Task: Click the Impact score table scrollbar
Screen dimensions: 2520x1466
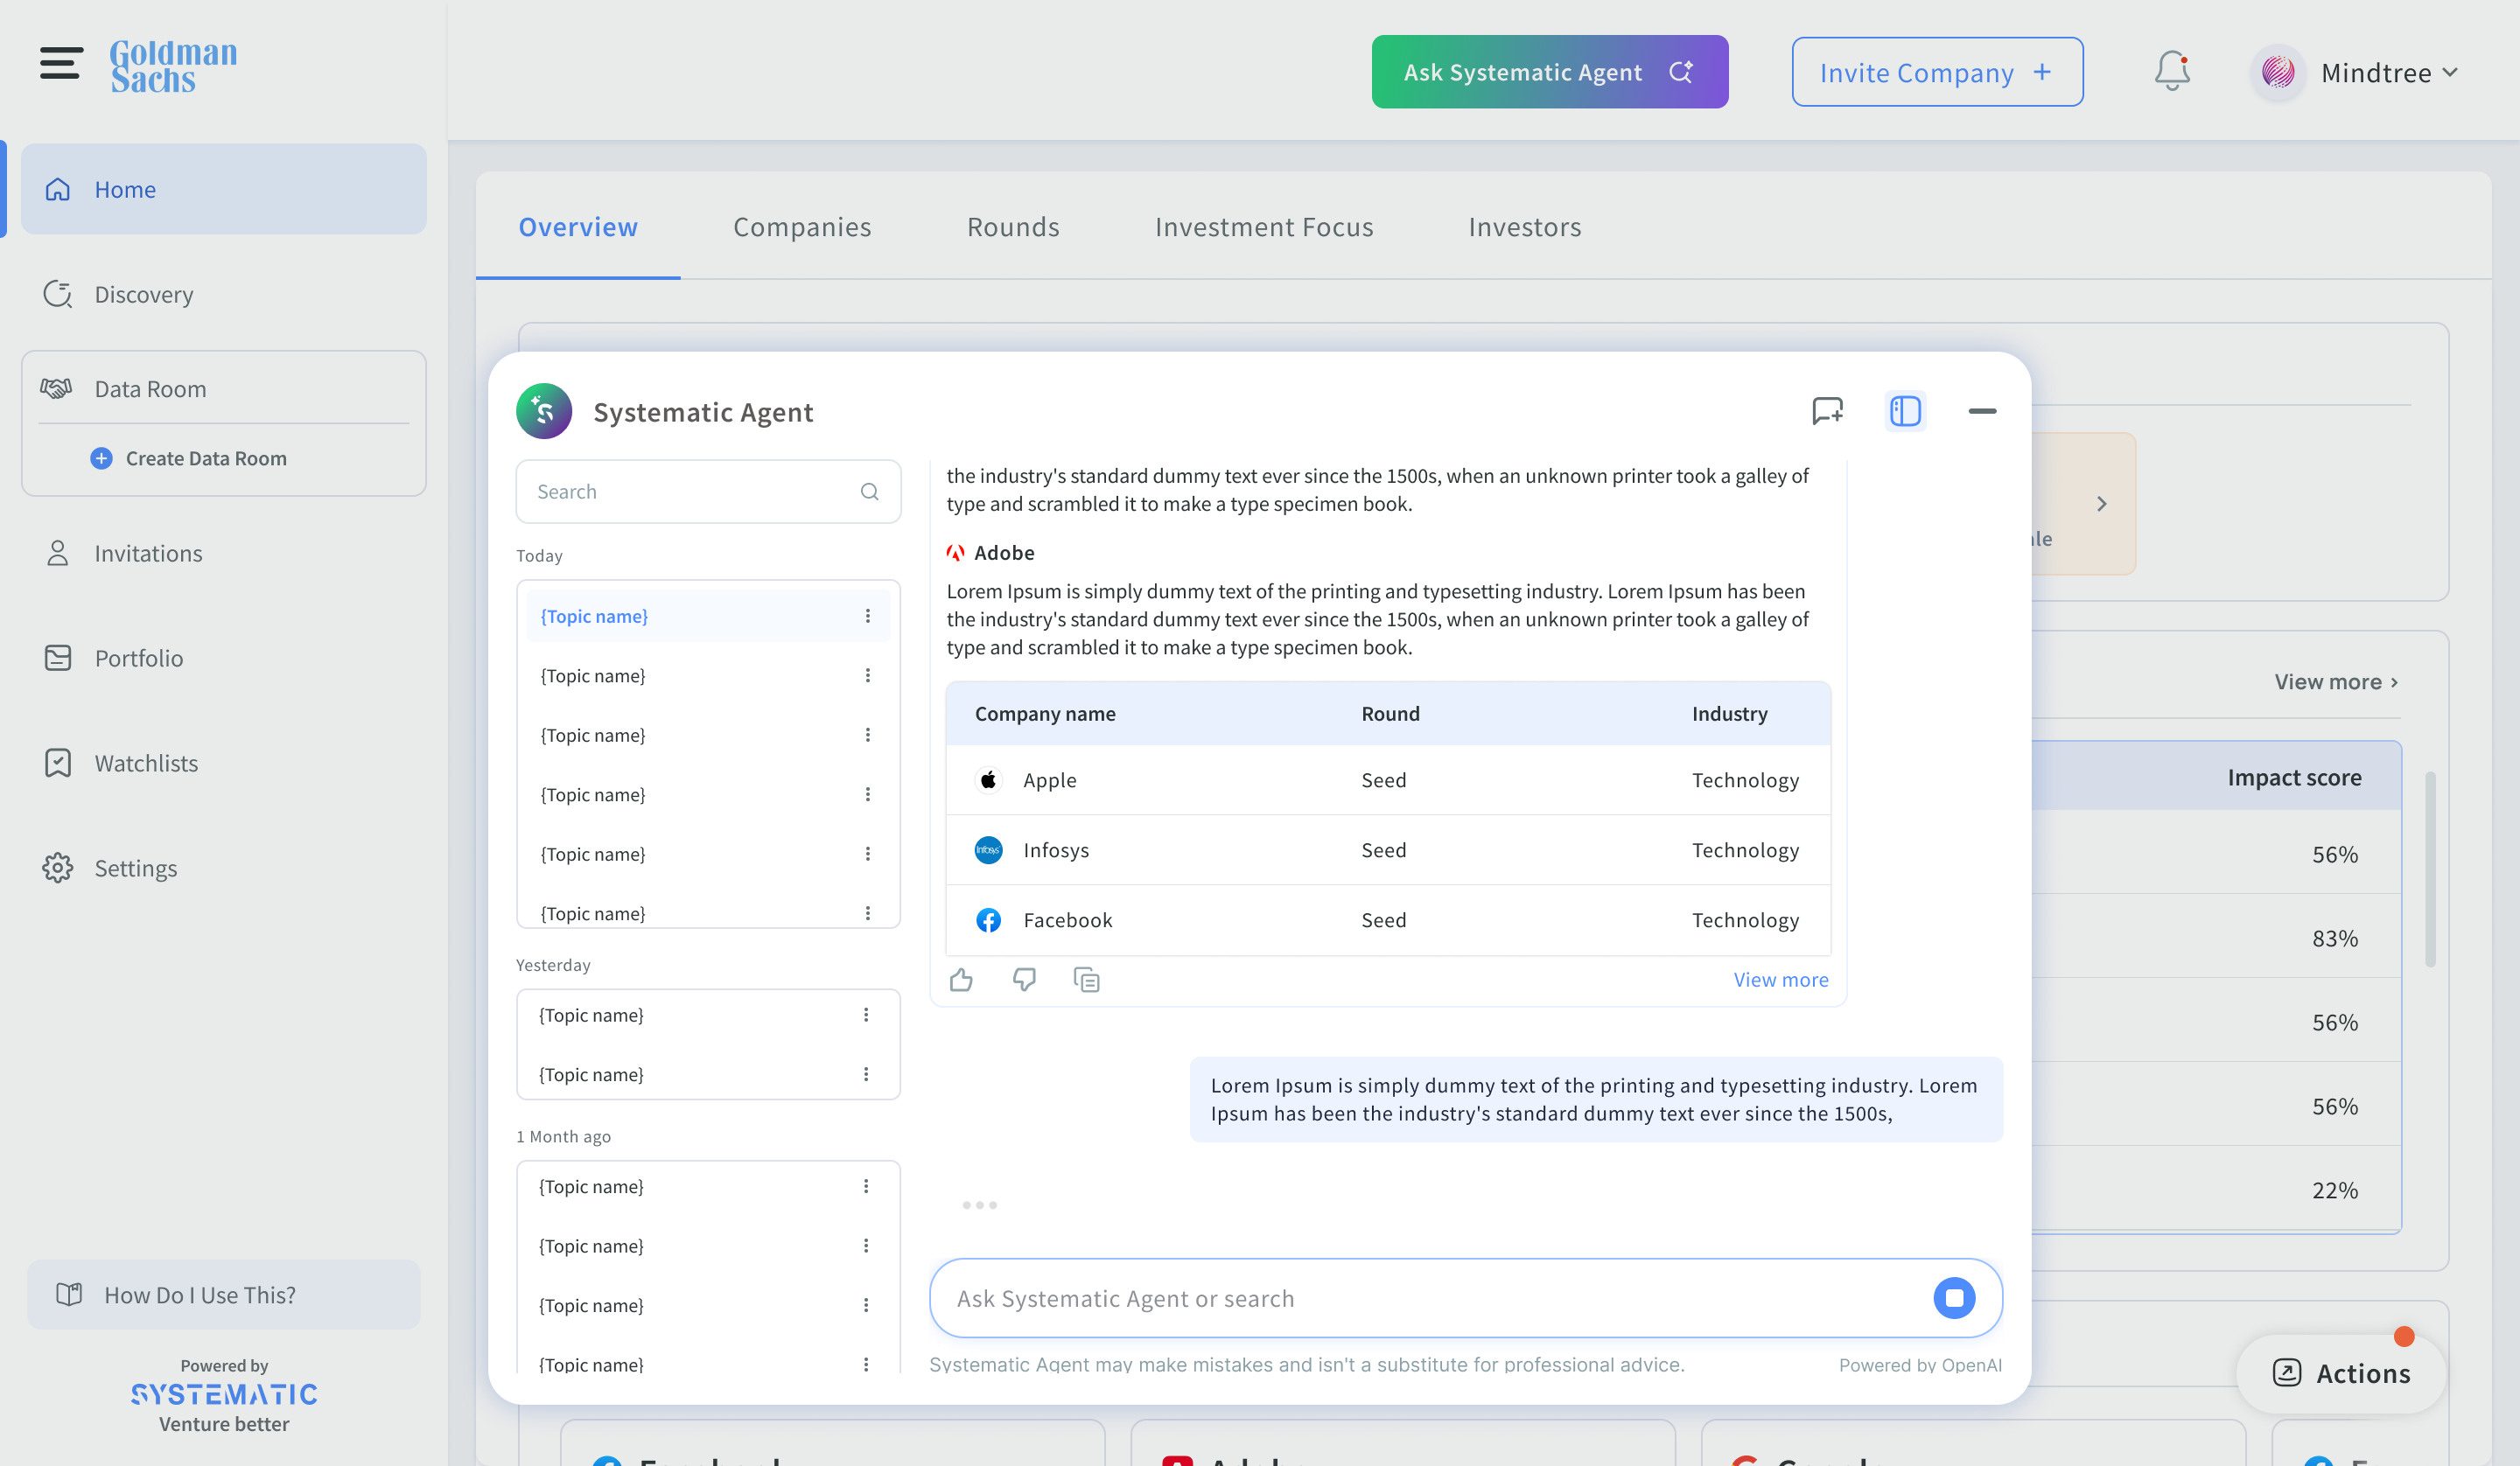Action: (x=2430, y=868)
